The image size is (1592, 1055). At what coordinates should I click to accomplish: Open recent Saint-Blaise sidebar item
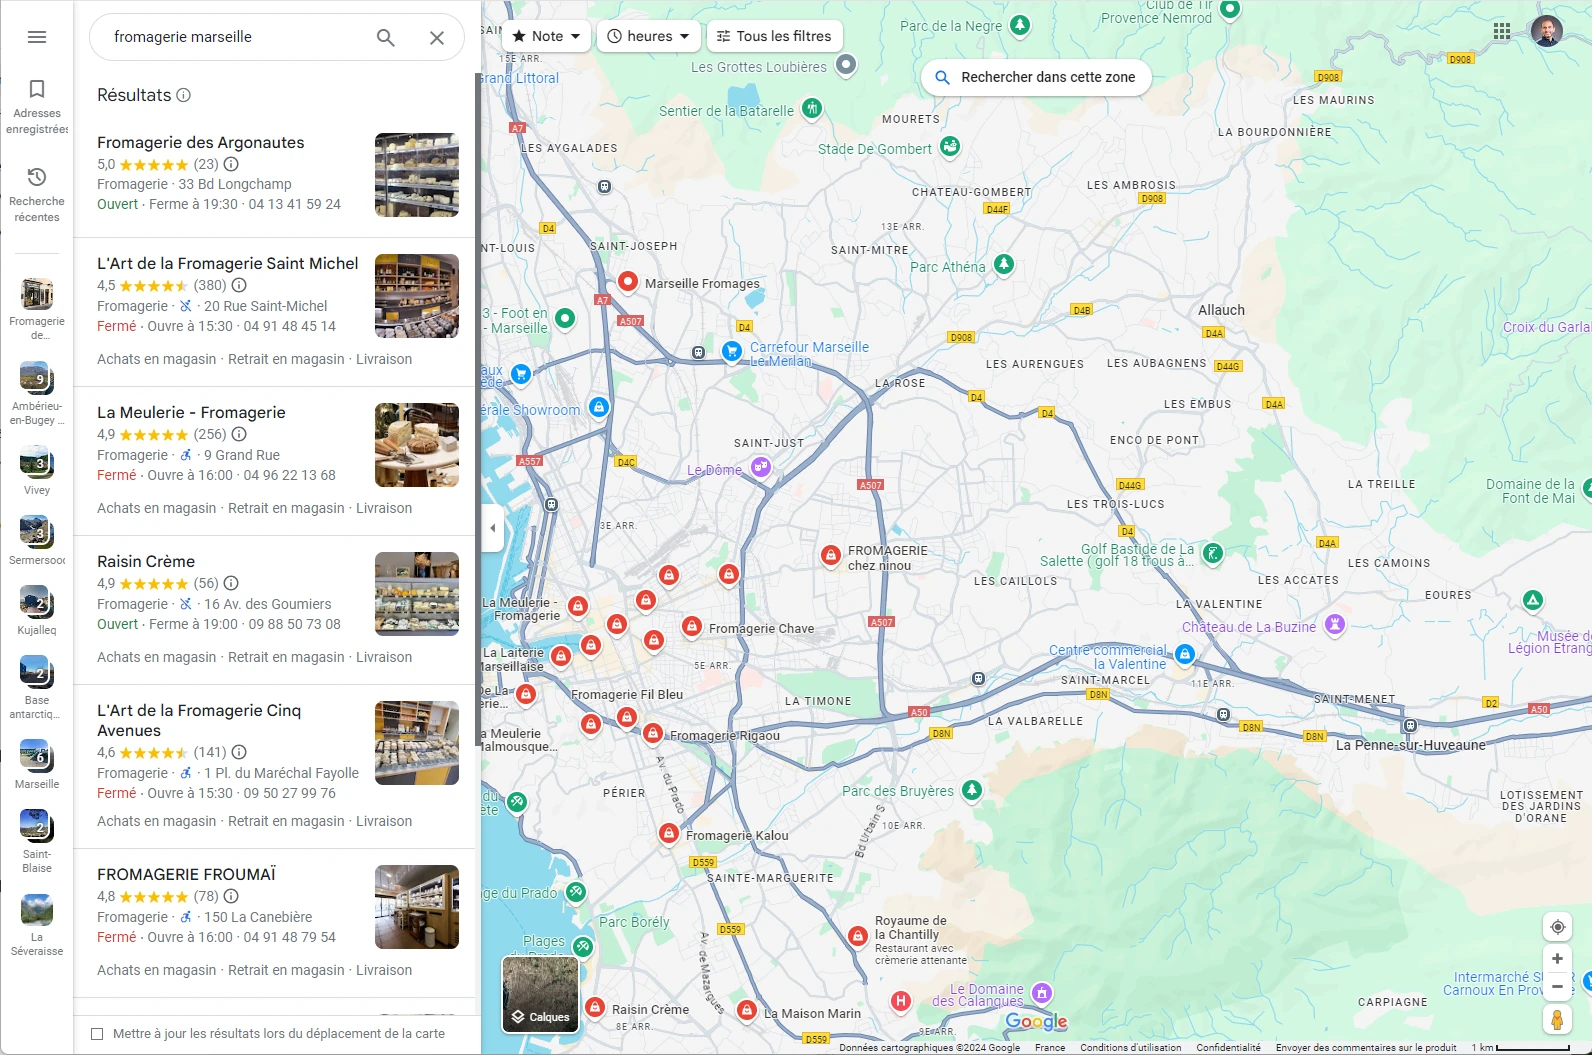tap(37, 843)
